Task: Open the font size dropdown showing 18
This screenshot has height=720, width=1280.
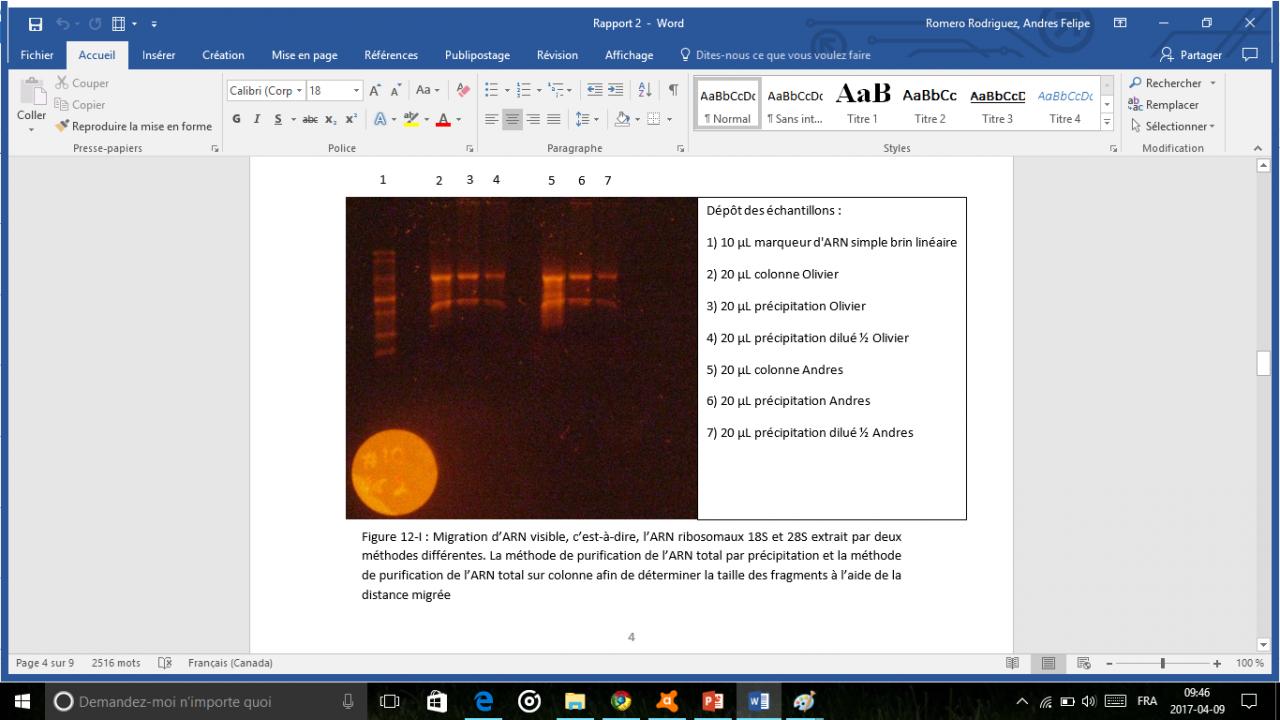Action: 356,91
